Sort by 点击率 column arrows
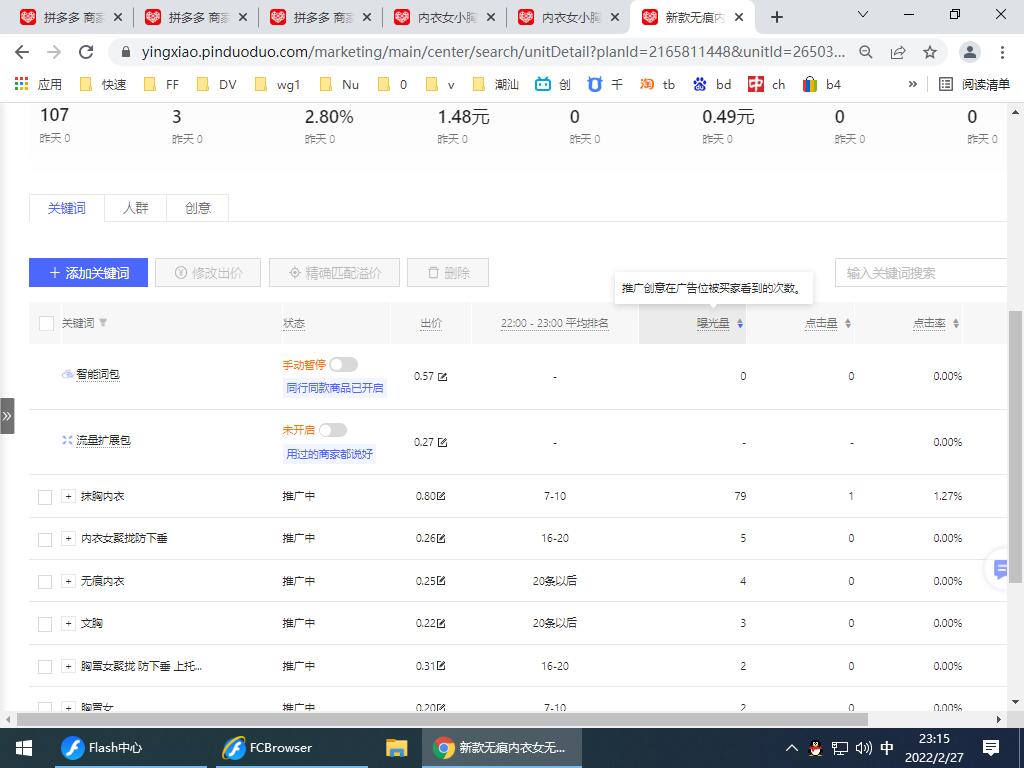 pos(955,323)
